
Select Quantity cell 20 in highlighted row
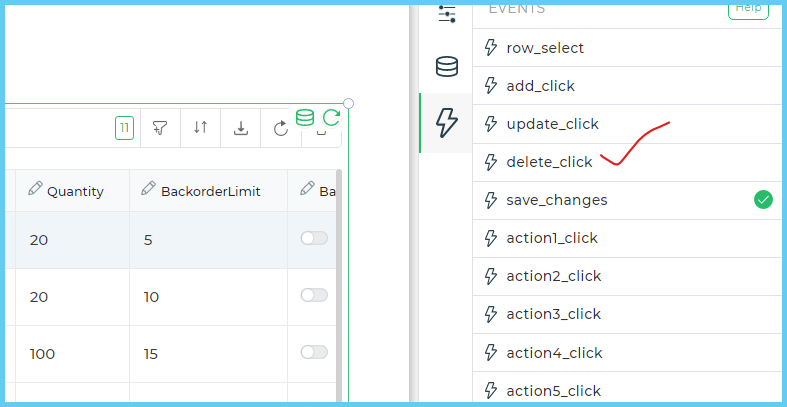click(x=72, y=240)
